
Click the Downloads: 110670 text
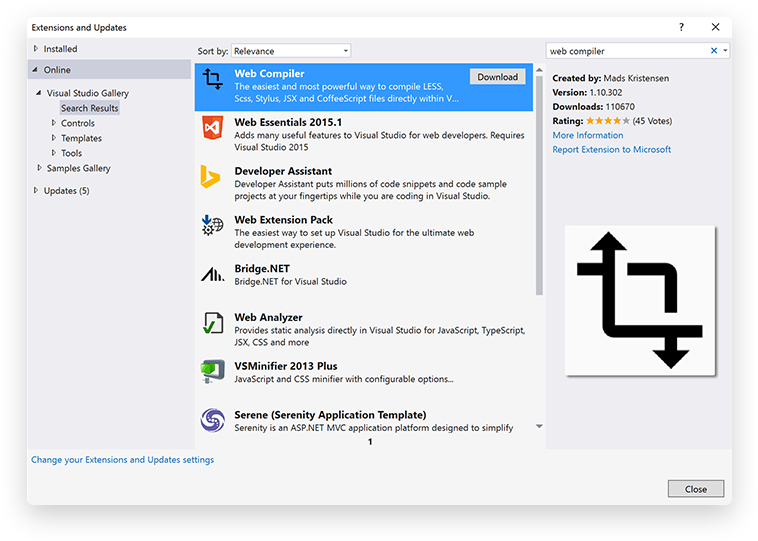pos(594,106)
